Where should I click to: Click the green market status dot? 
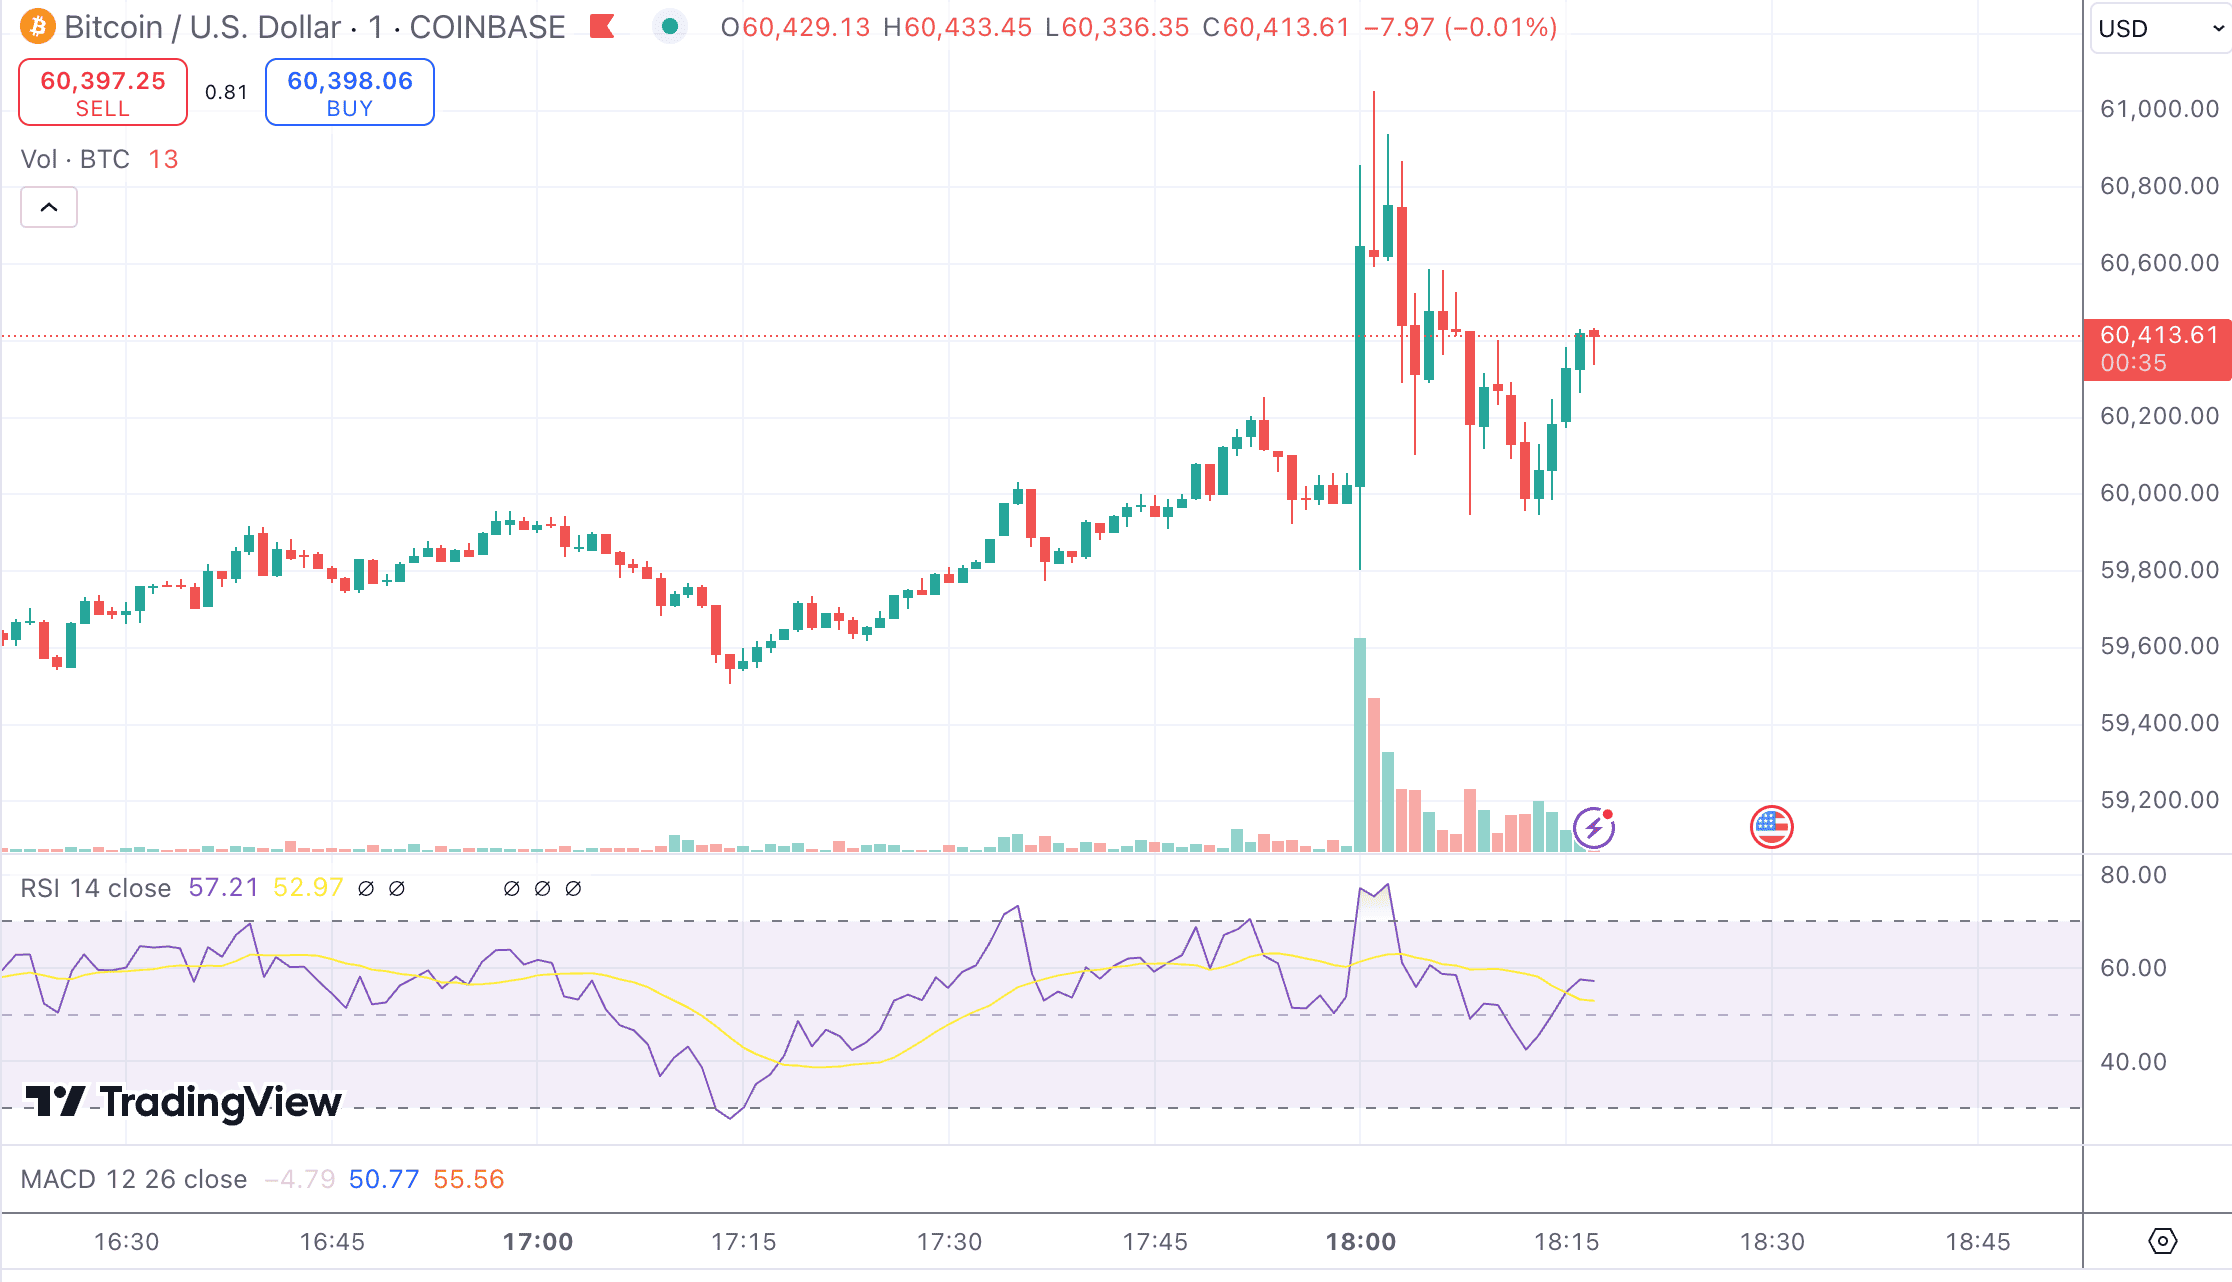[x=670, y=26]
